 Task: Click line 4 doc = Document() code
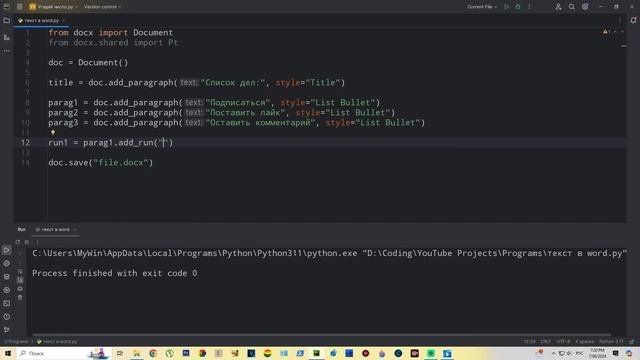click(88, 62)
